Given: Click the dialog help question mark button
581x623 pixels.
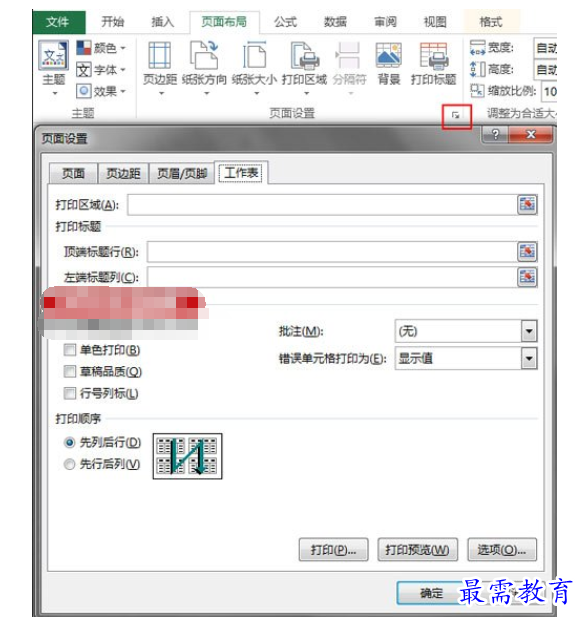Looking at the screenshot, I should coord(495,135).
